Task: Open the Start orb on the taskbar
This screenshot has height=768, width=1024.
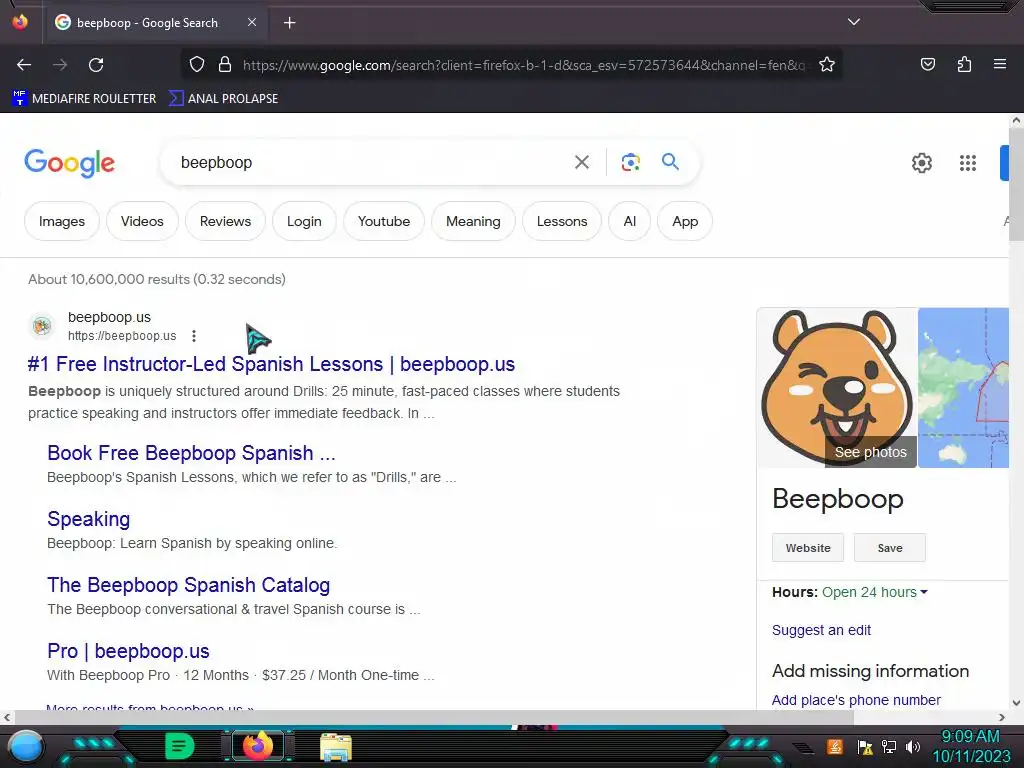Action: (26, 746)
